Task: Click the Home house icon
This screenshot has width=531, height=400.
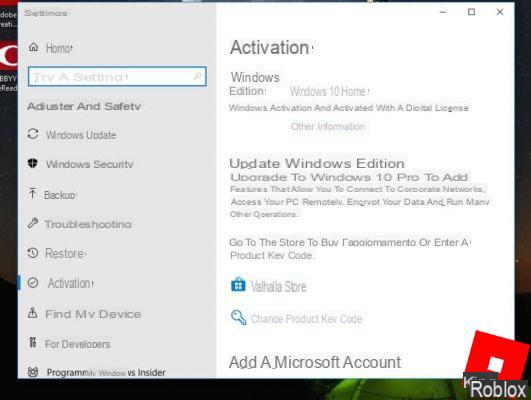Action: tap(33, 47)
